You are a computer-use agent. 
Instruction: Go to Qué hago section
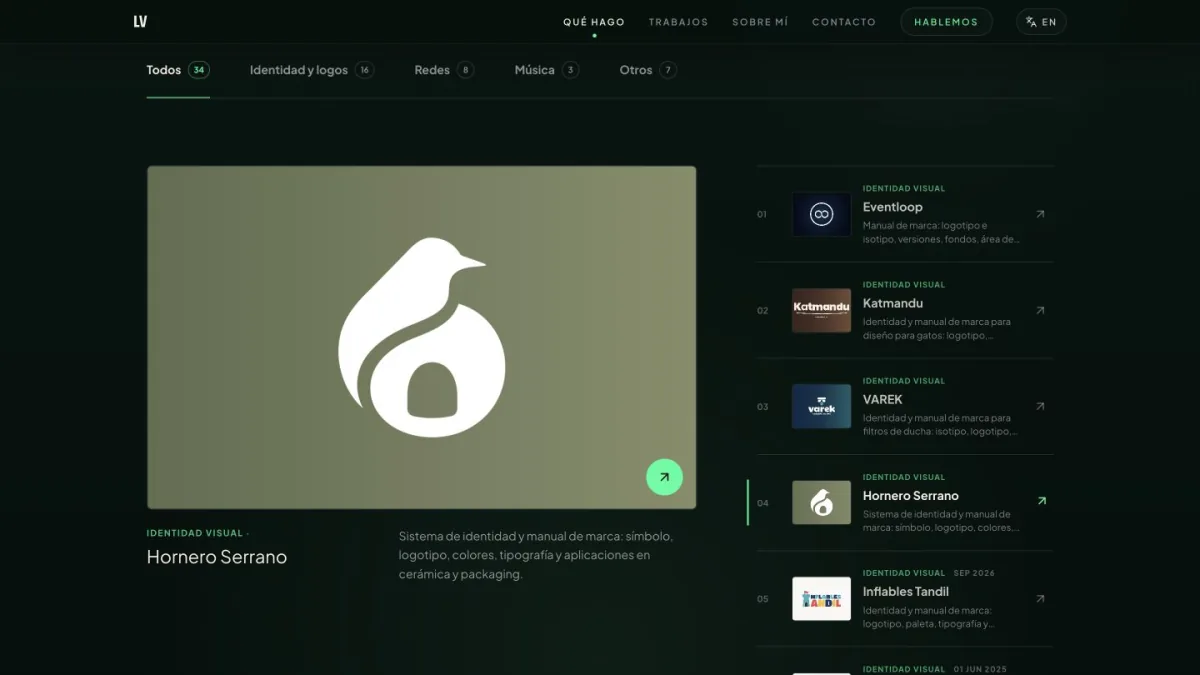coord(594,22)
